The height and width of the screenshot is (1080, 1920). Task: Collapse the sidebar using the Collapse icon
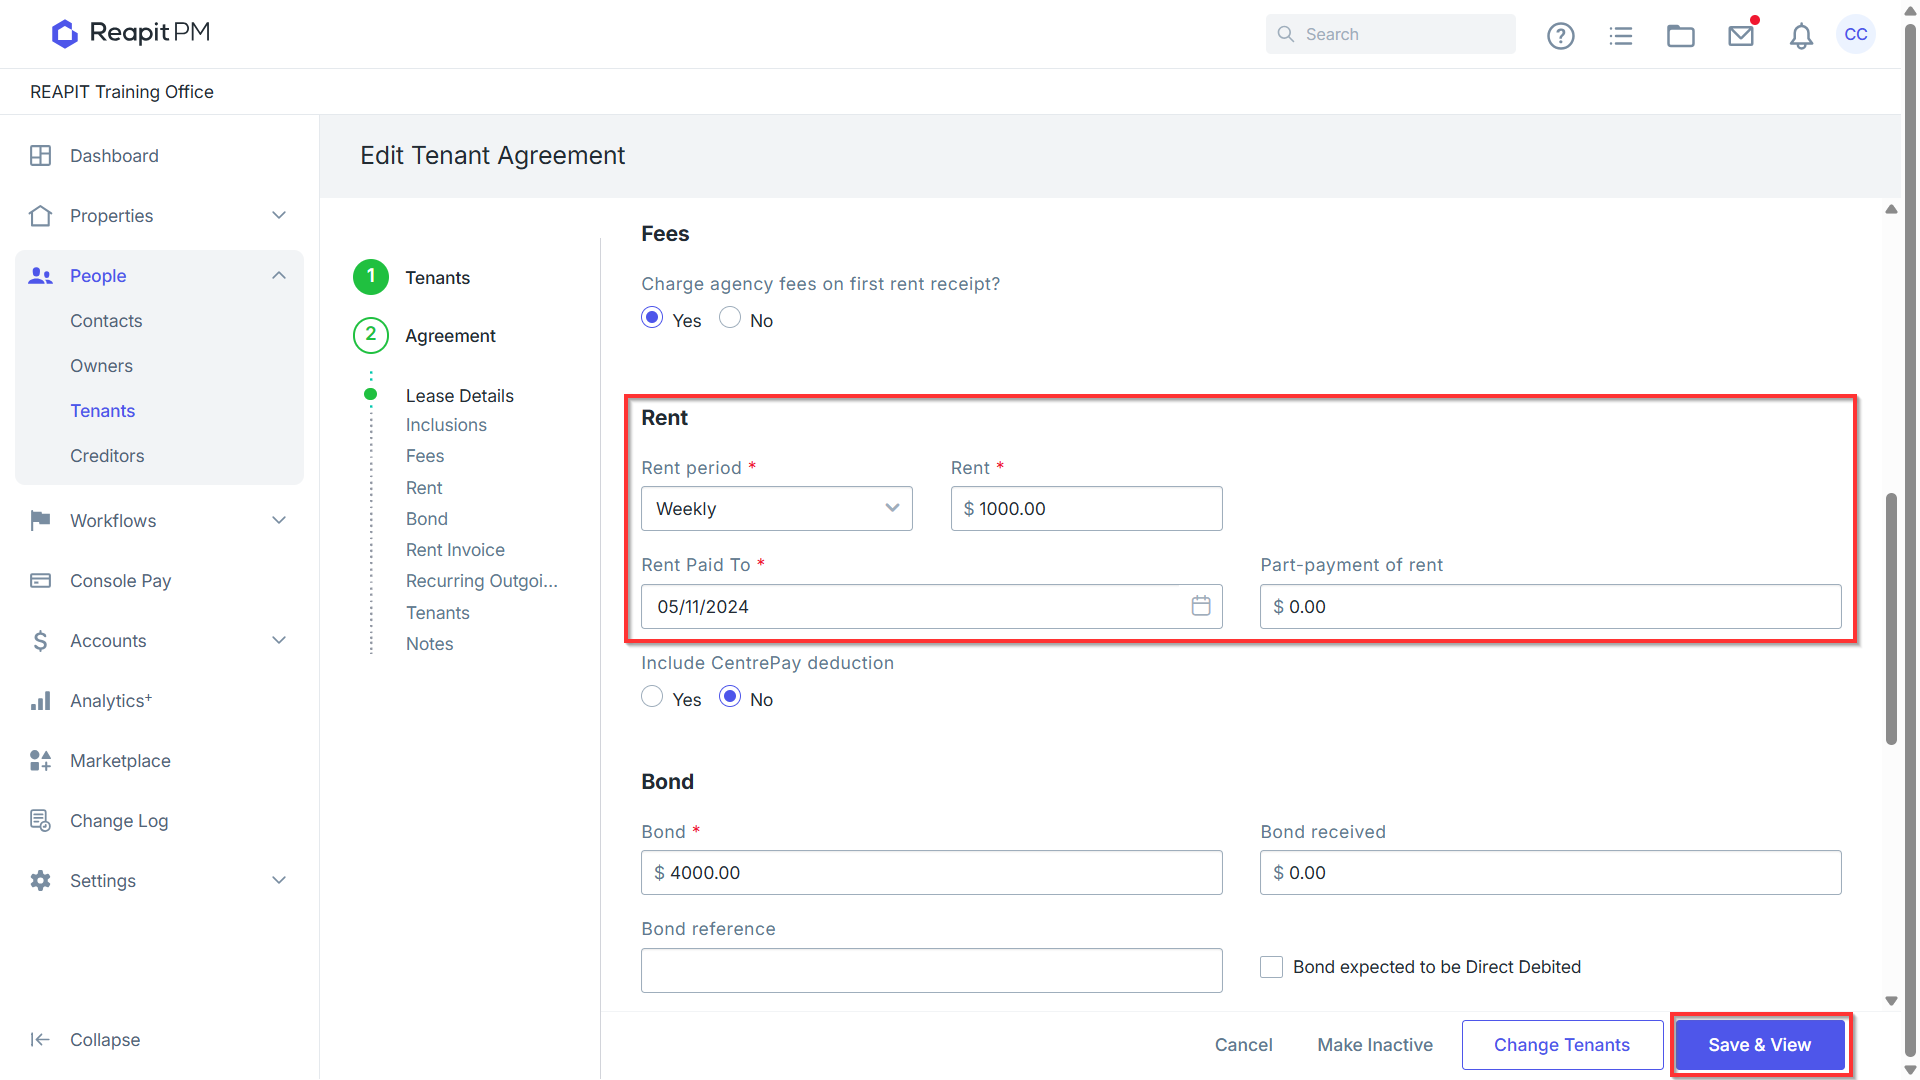coord(40,1040)
